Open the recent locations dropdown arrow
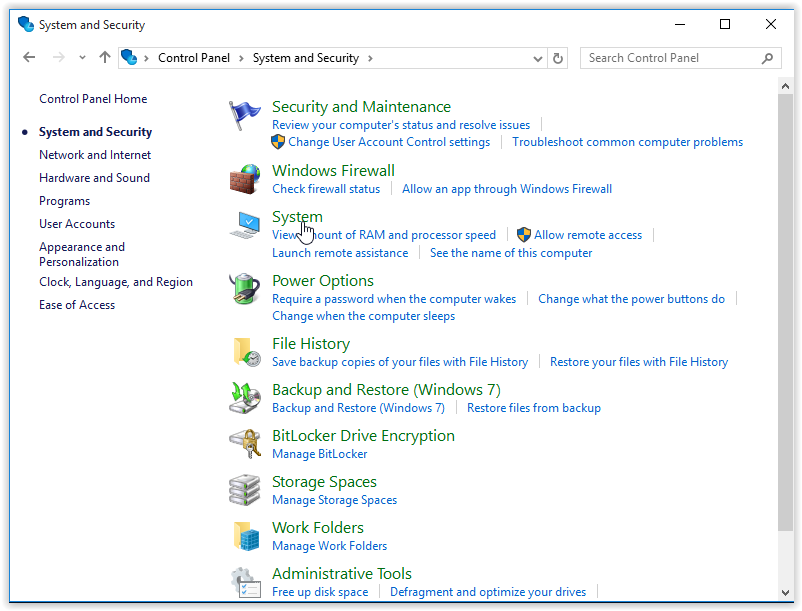This screenshot has height=611, width=802. [x=82, y=58]
